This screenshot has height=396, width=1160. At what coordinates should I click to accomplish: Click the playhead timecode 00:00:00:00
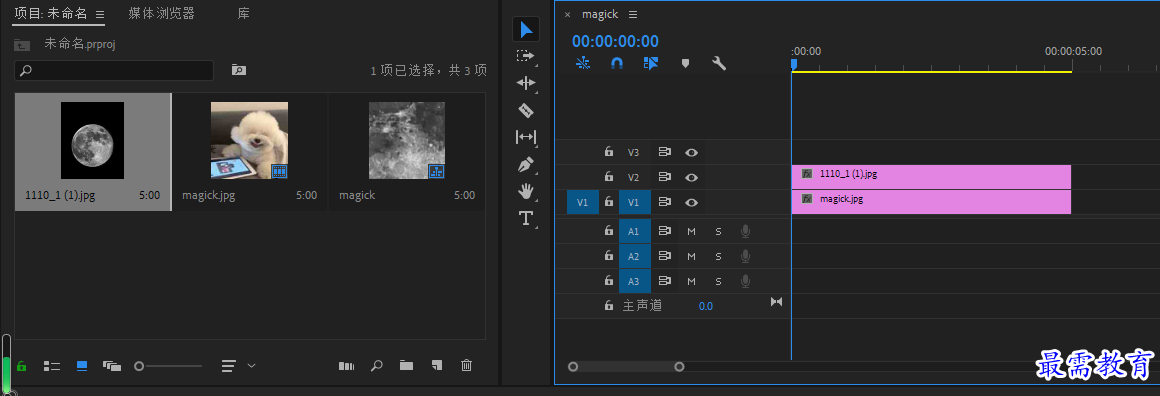pyautogui.click(x=615, y=41)
